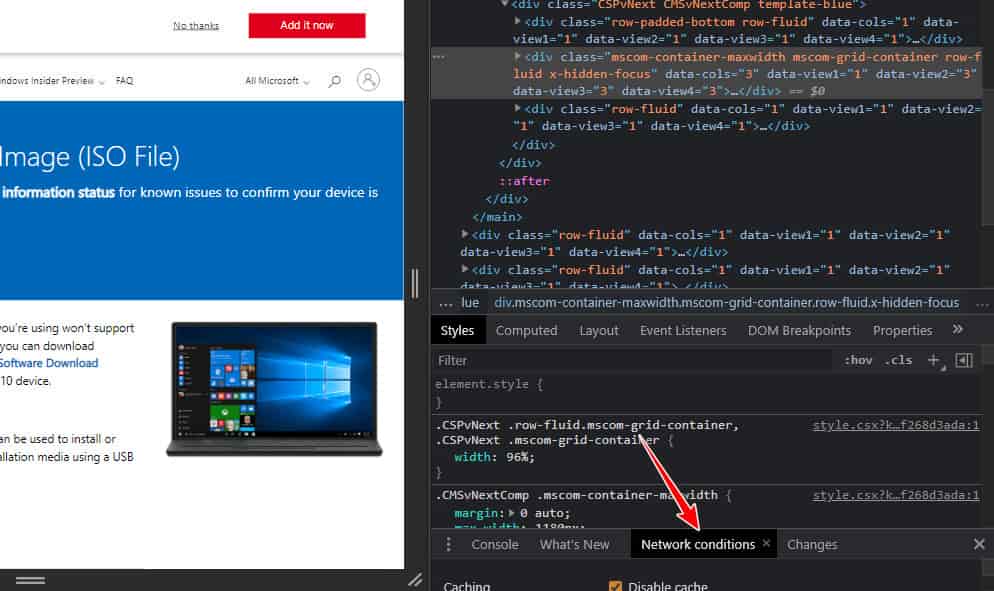Click the information status link
994x591 pixels.
pos(58,192)
